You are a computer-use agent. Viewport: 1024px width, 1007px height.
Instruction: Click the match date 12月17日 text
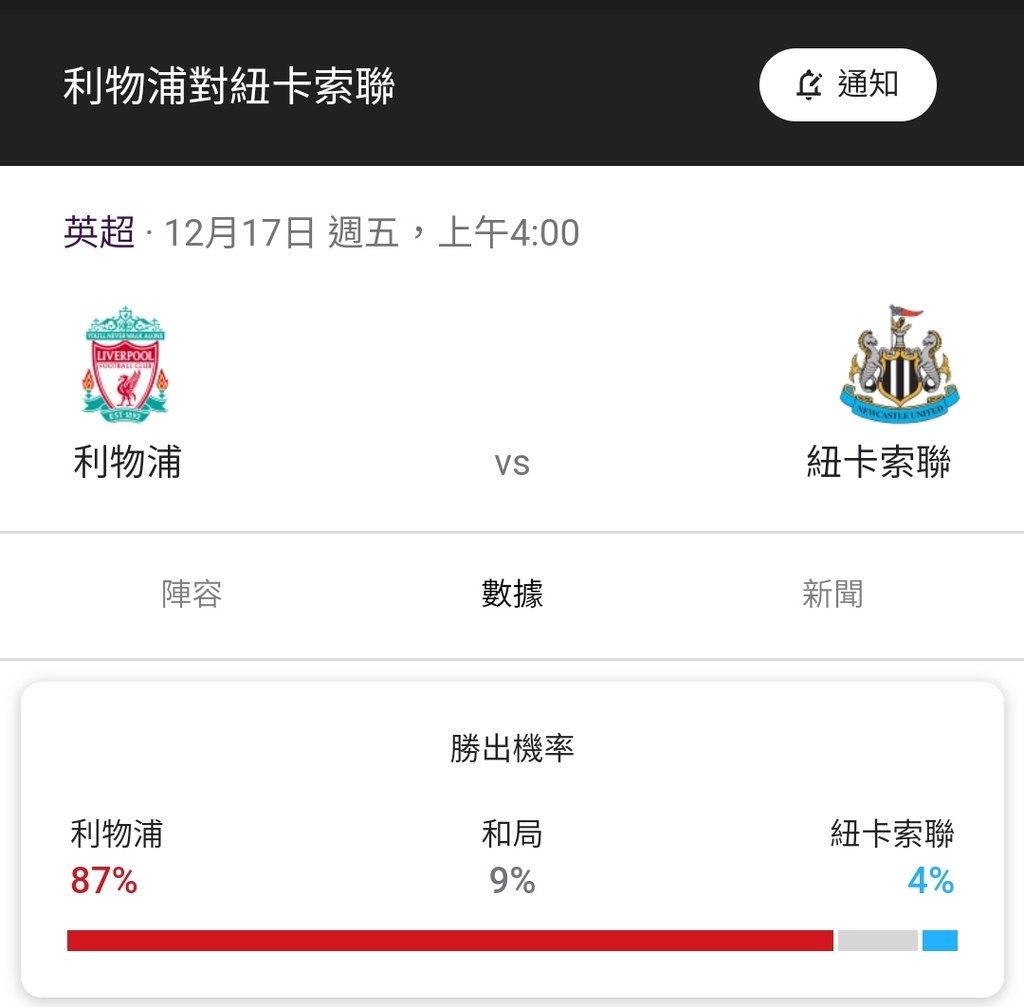(239, 232)
